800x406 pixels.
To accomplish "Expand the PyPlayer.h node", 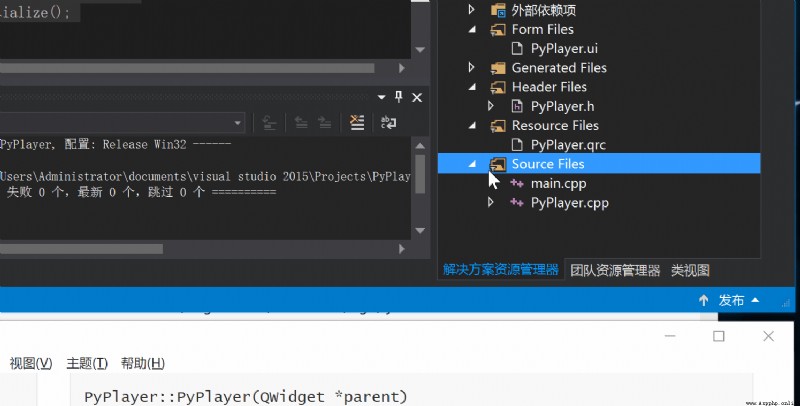I will (x=490, y=106).
